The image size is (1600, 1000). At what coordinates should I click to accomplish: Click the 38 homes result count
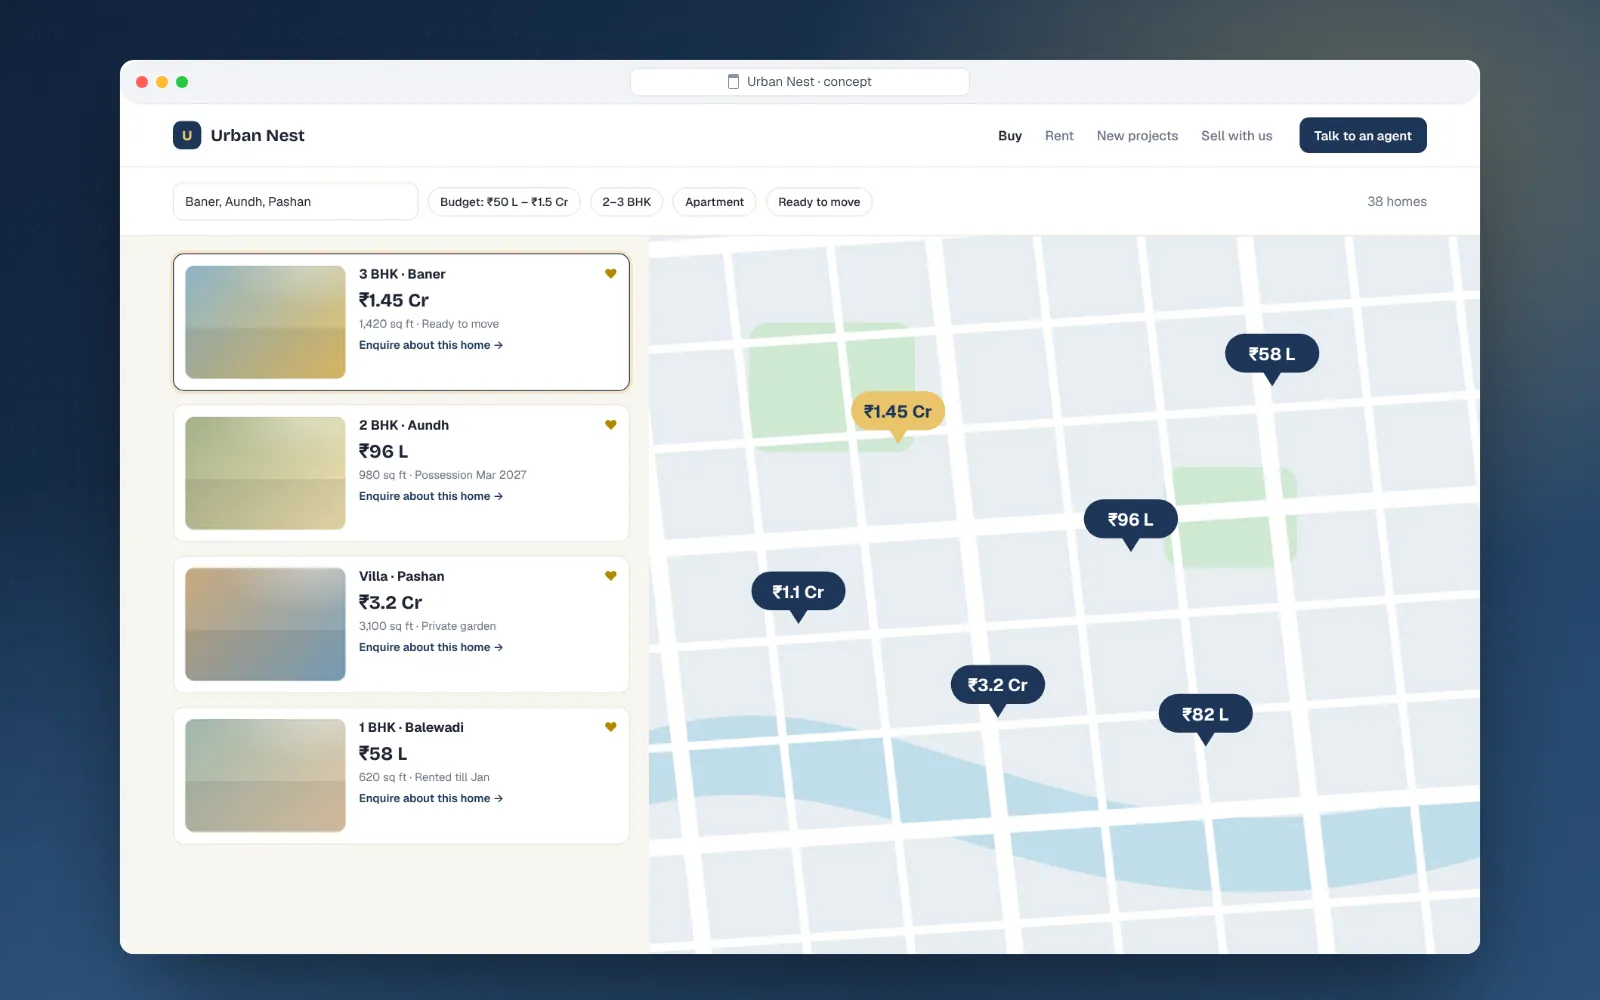[x=1397, y=202]
